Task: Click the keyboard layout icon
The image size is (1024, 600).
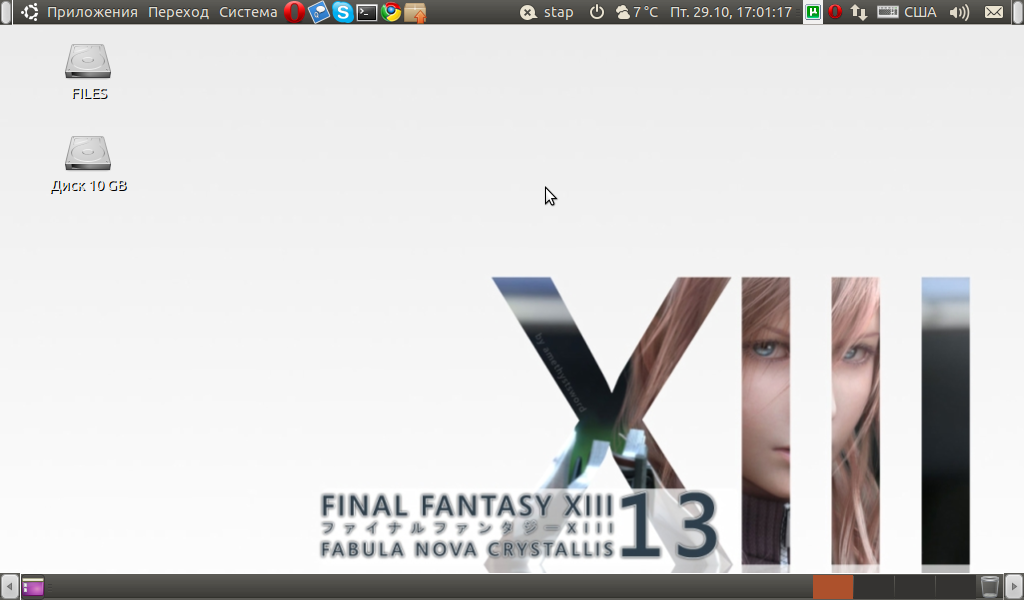Action: 888,12
